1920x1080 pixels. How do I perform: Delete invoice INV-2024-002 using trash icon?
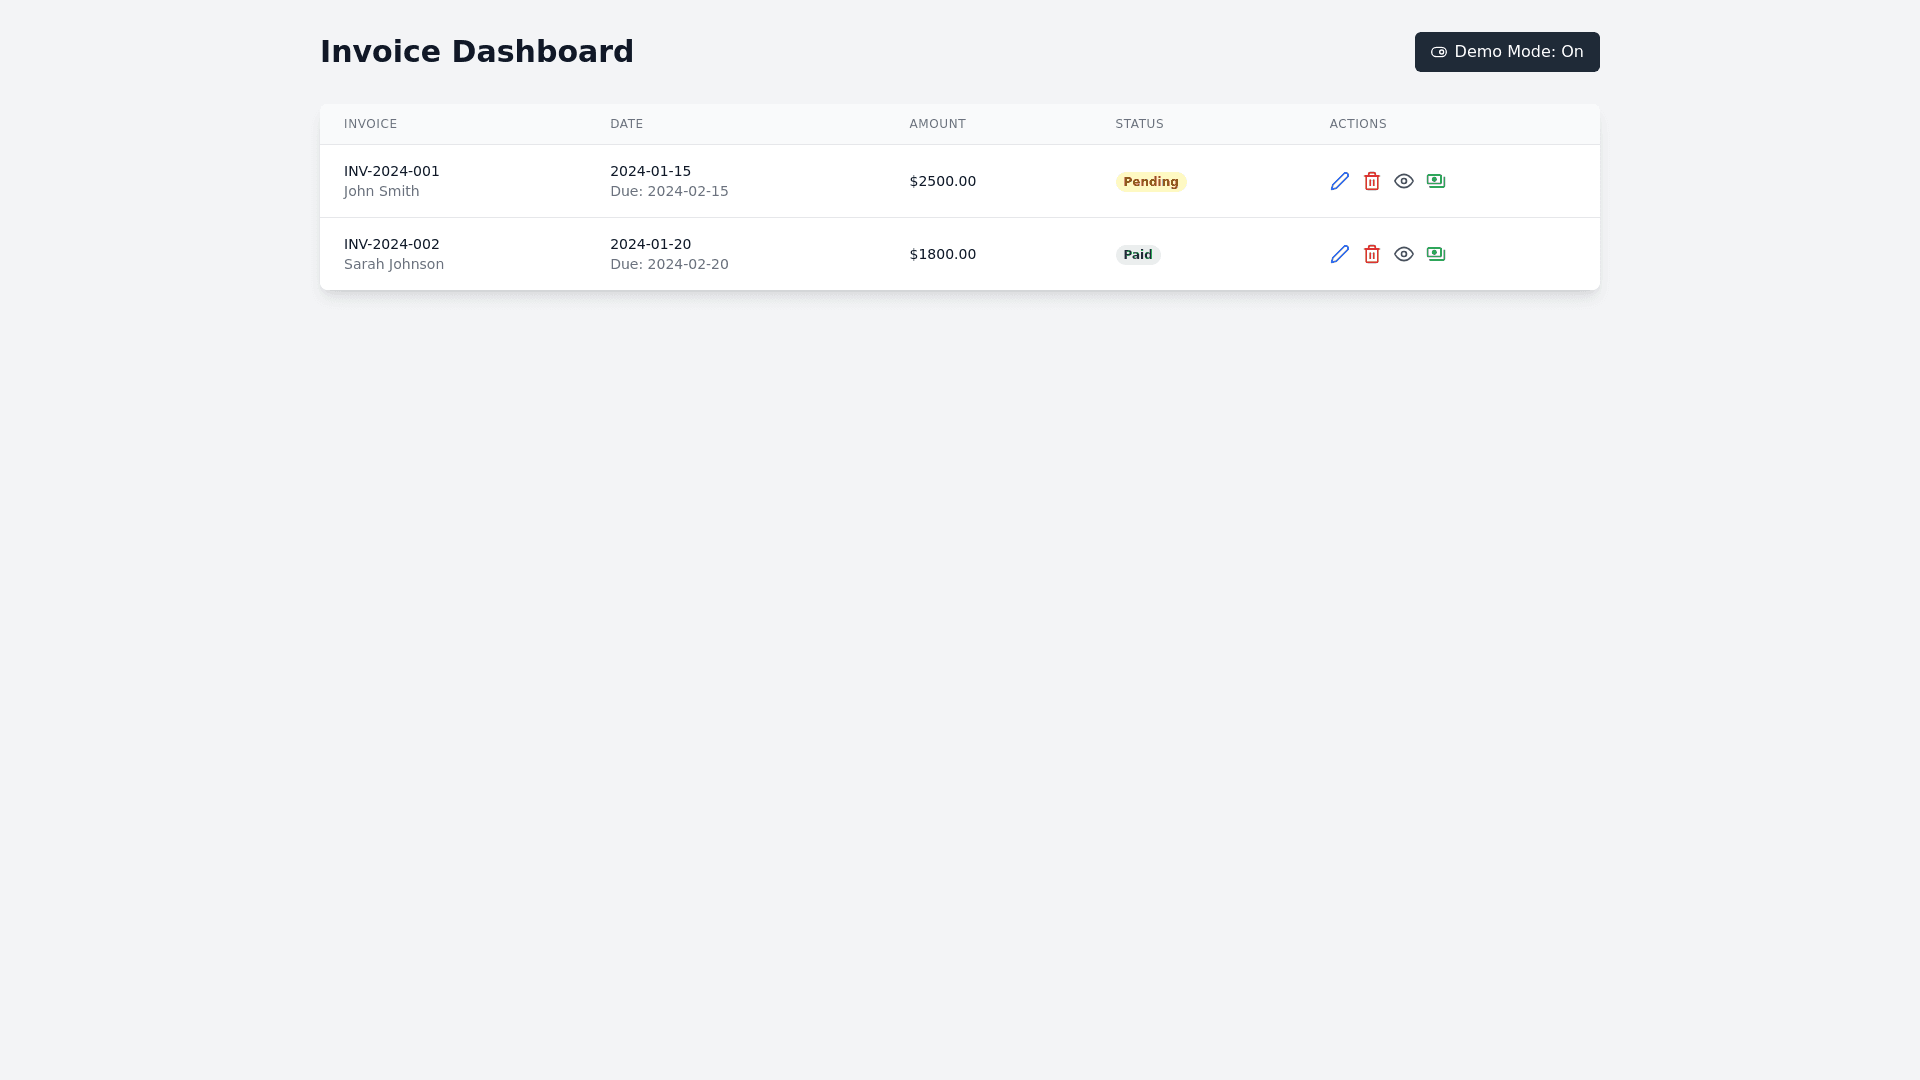pos(1371,254)
